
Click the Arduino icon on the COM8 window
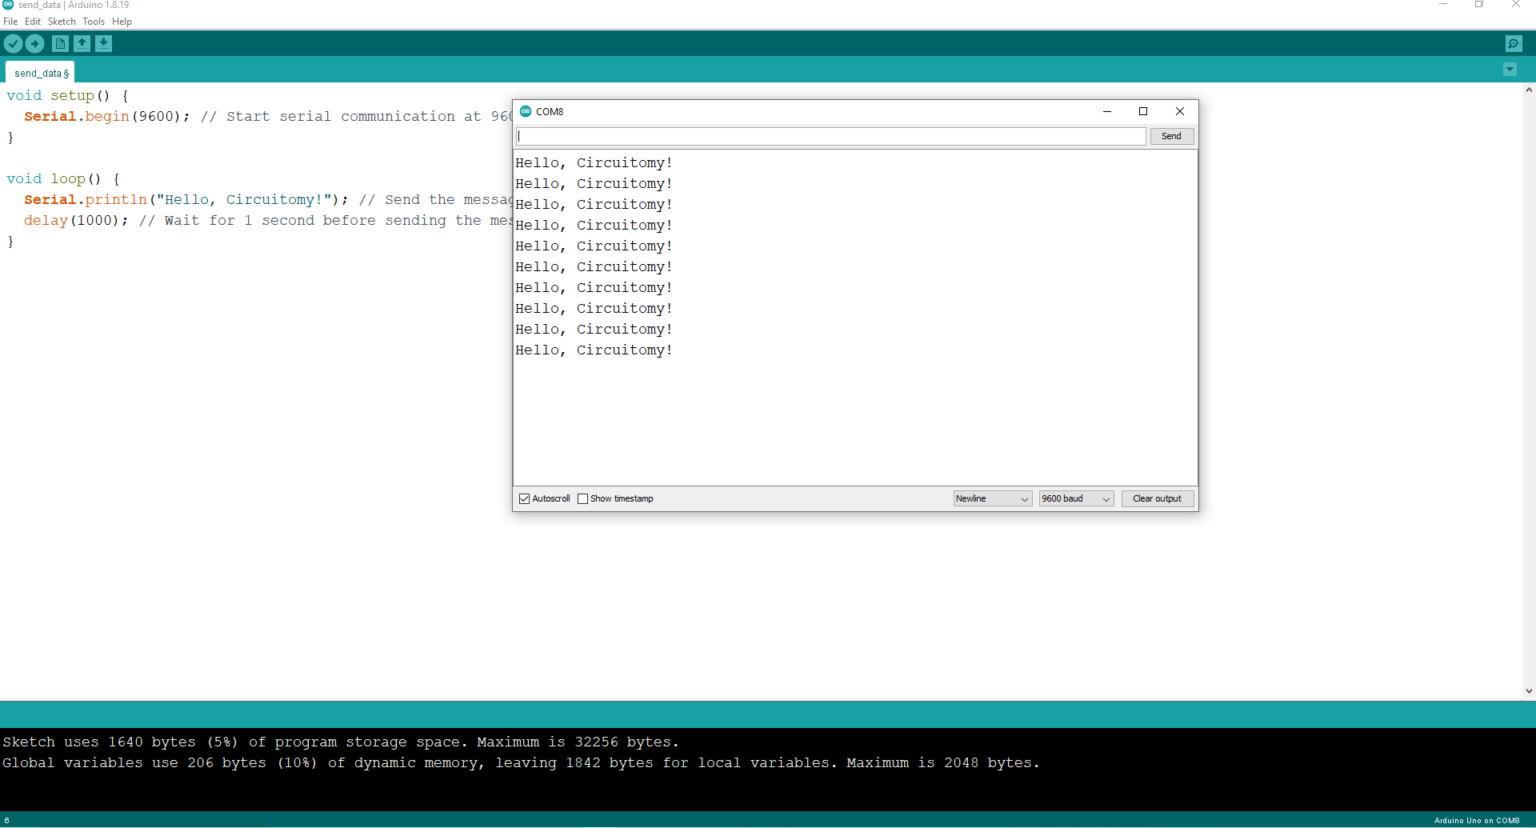coord(524,111)
